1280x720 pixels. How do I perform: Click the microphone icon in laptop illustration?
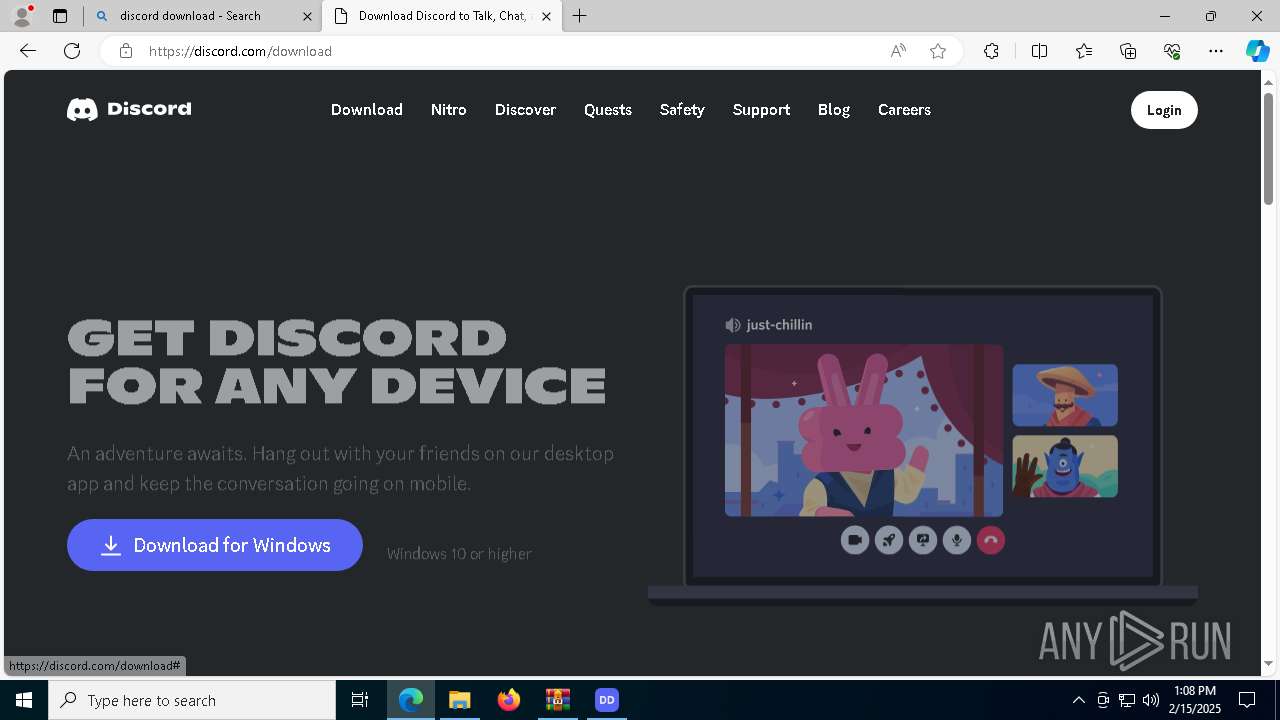(x=957, y=540)
